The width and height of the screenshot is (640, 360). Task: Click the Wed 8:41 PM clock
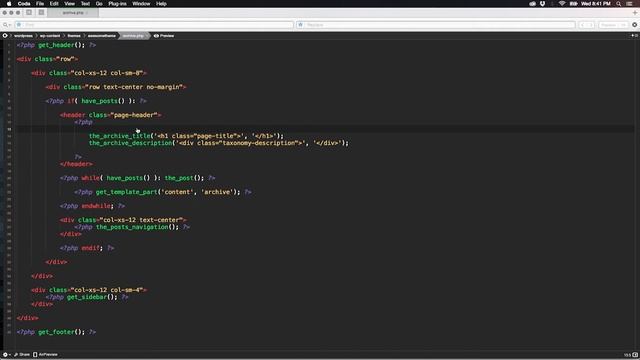596,4
